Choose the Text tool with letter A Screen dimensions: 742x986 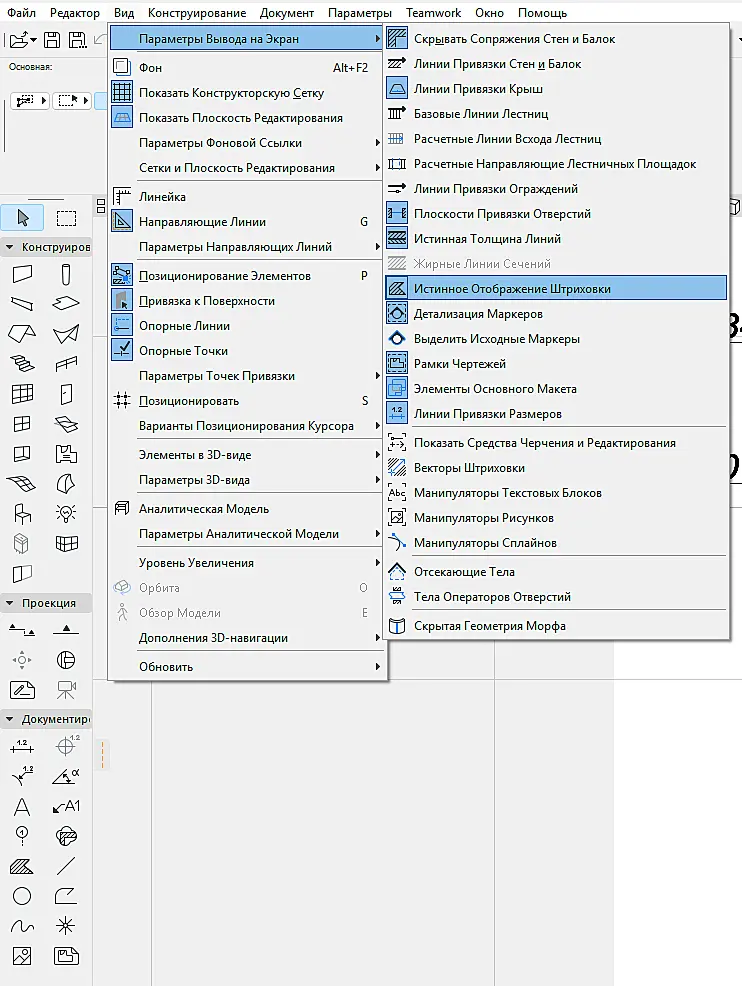click(x=22, y=807)
